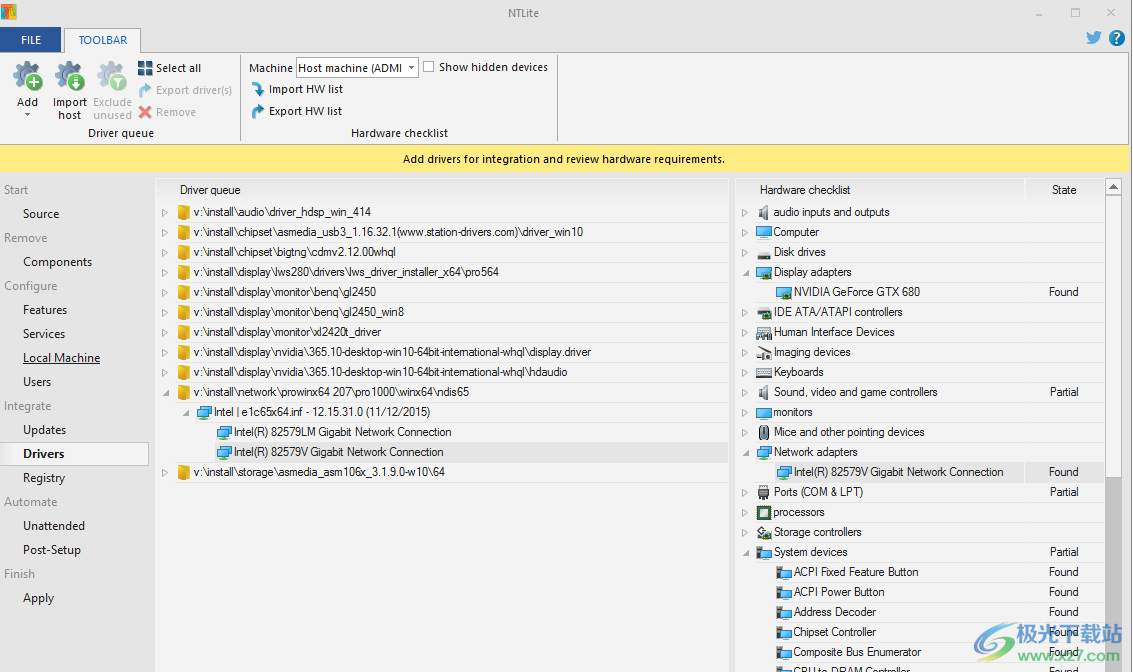The image size is (1133, 672).
Task: Collapse the Network adapters category
Action: (746, 453)
